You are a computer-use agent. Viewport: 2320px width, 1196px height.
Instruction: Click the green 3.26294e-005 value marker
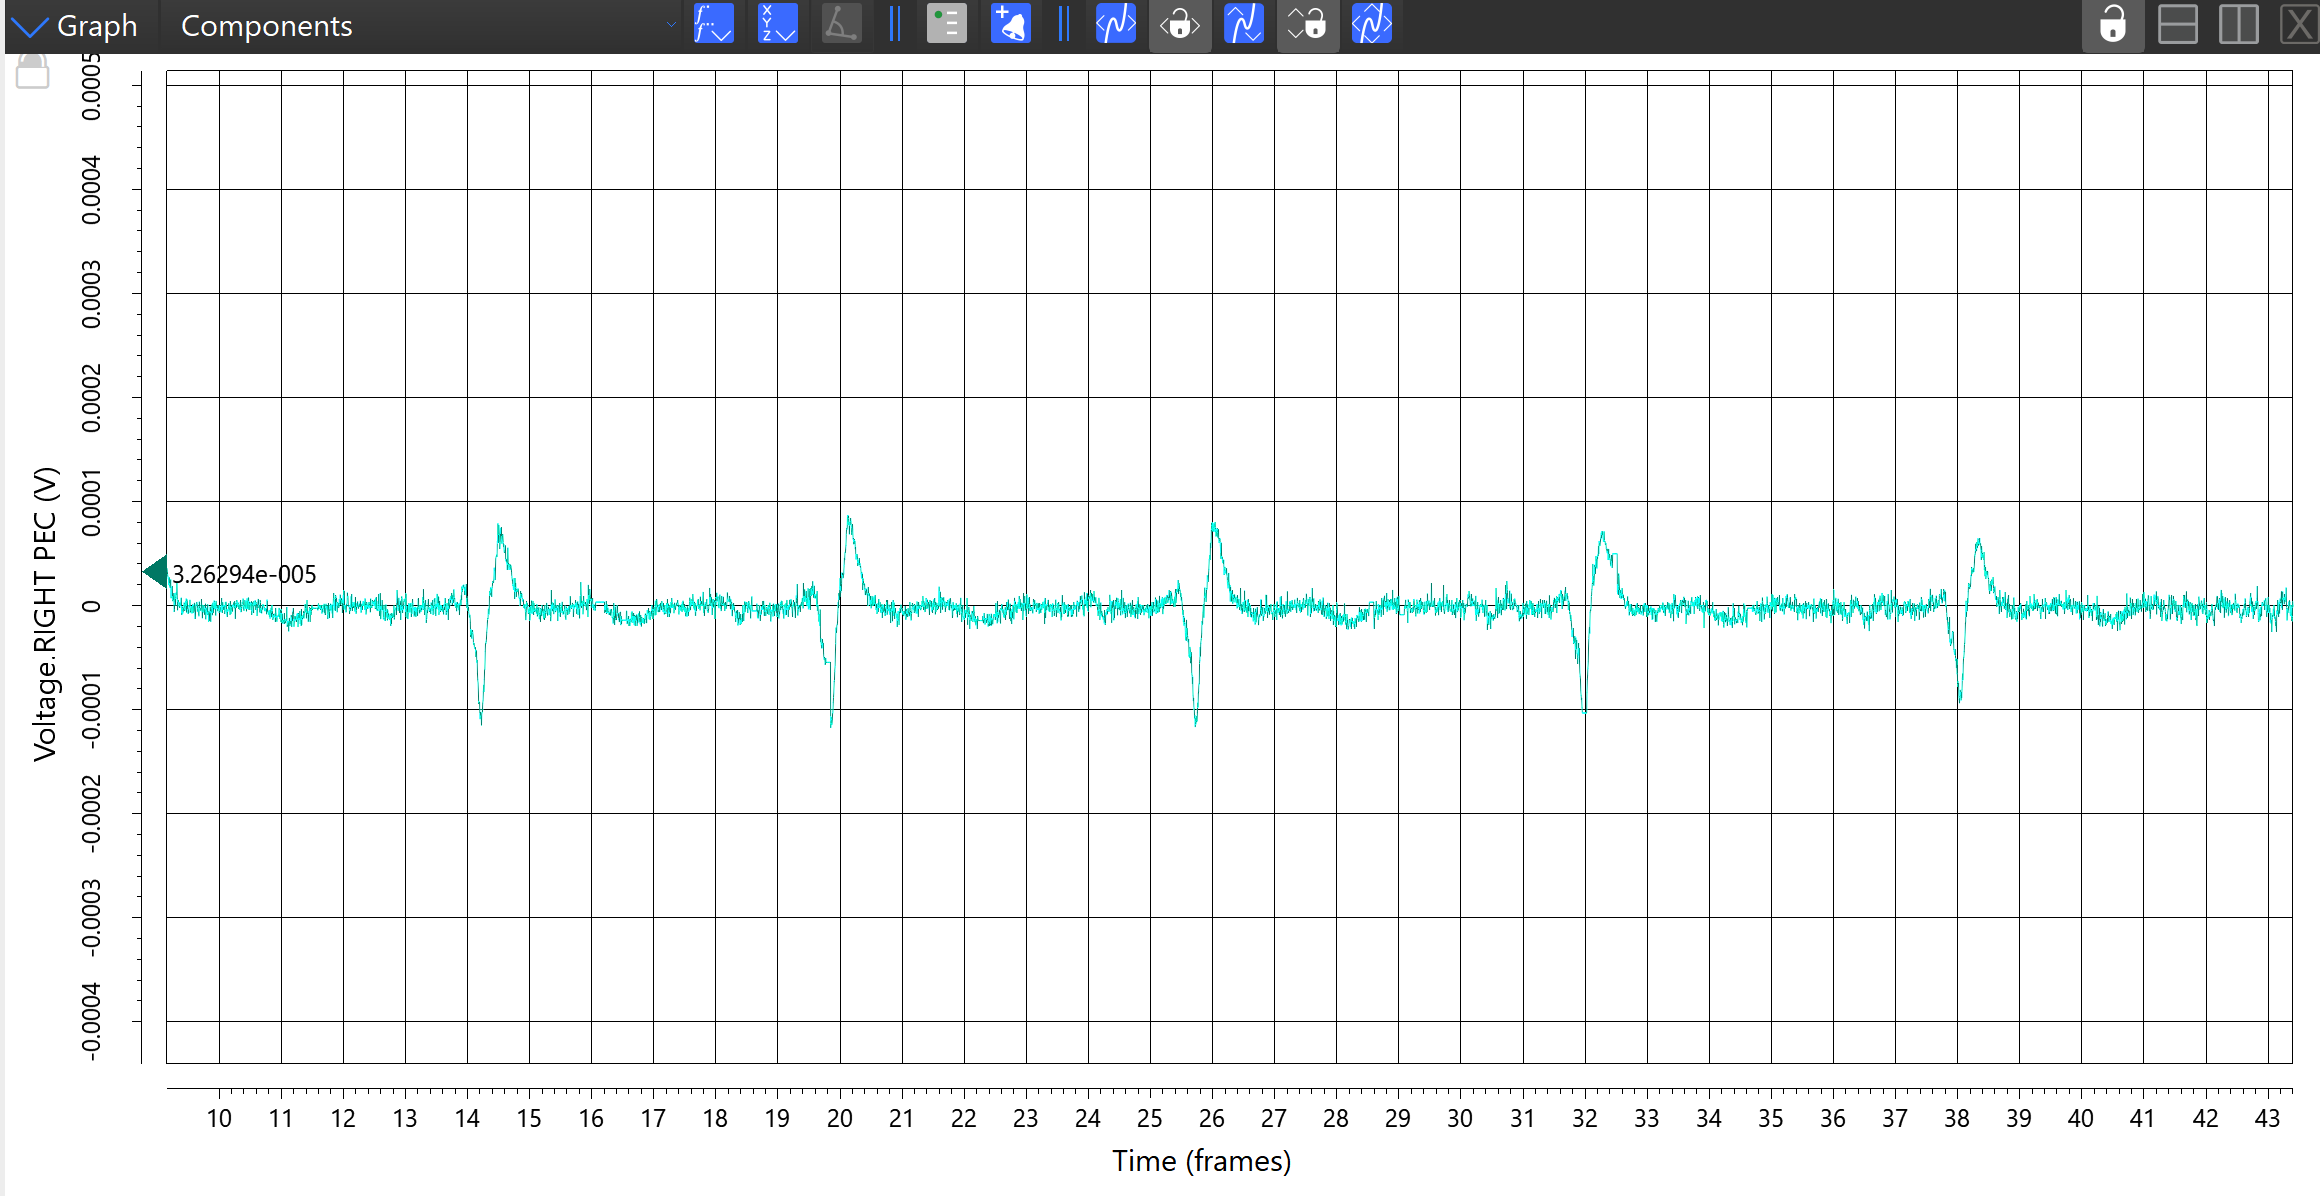157,572
